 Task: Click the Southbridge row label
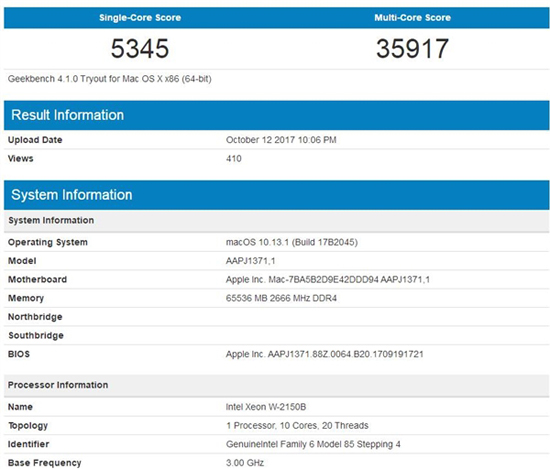[36, 335]
